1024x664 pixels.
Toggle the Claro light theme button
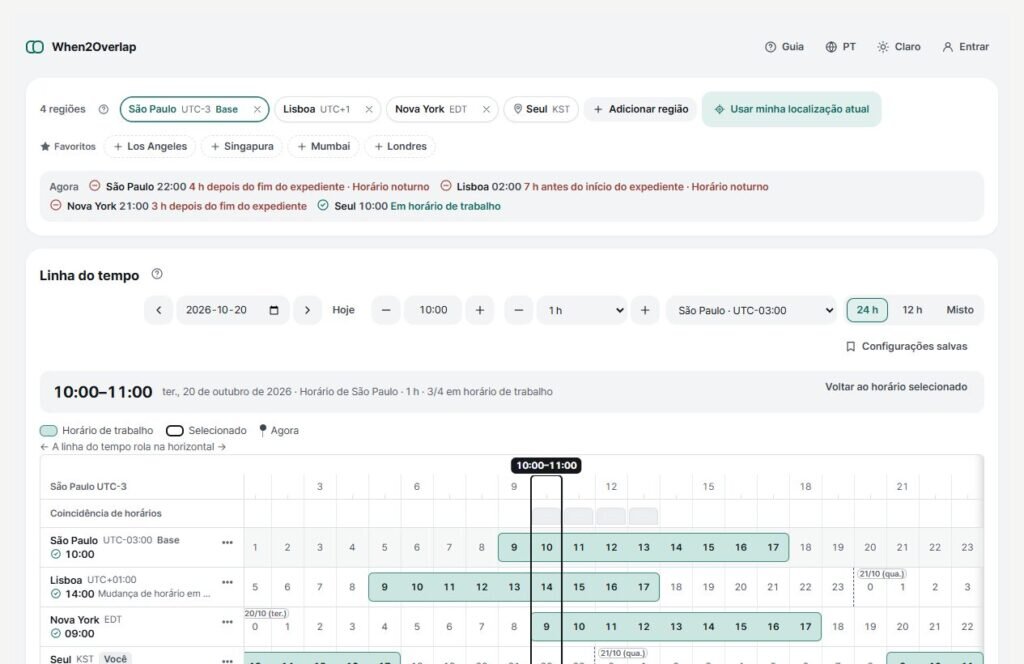(x=899, y=47)
